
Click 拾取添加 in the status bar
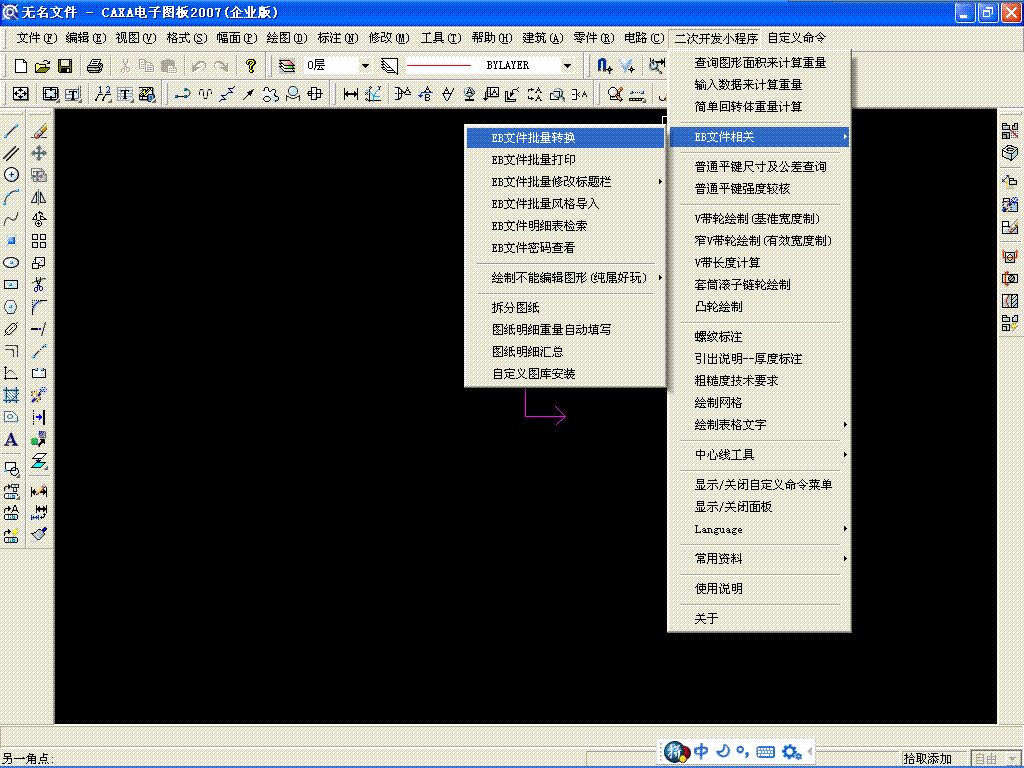tap(927, 758)
